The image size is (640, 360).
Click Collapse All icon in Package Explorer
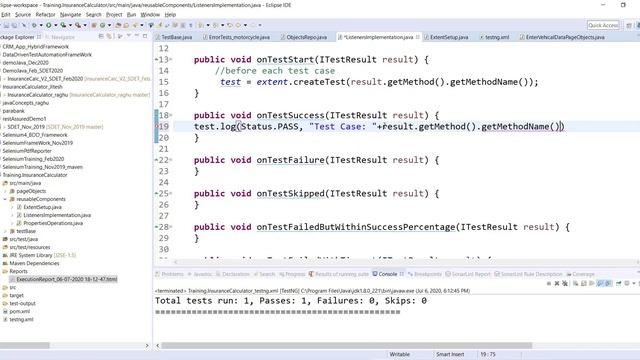pos(101,37)
